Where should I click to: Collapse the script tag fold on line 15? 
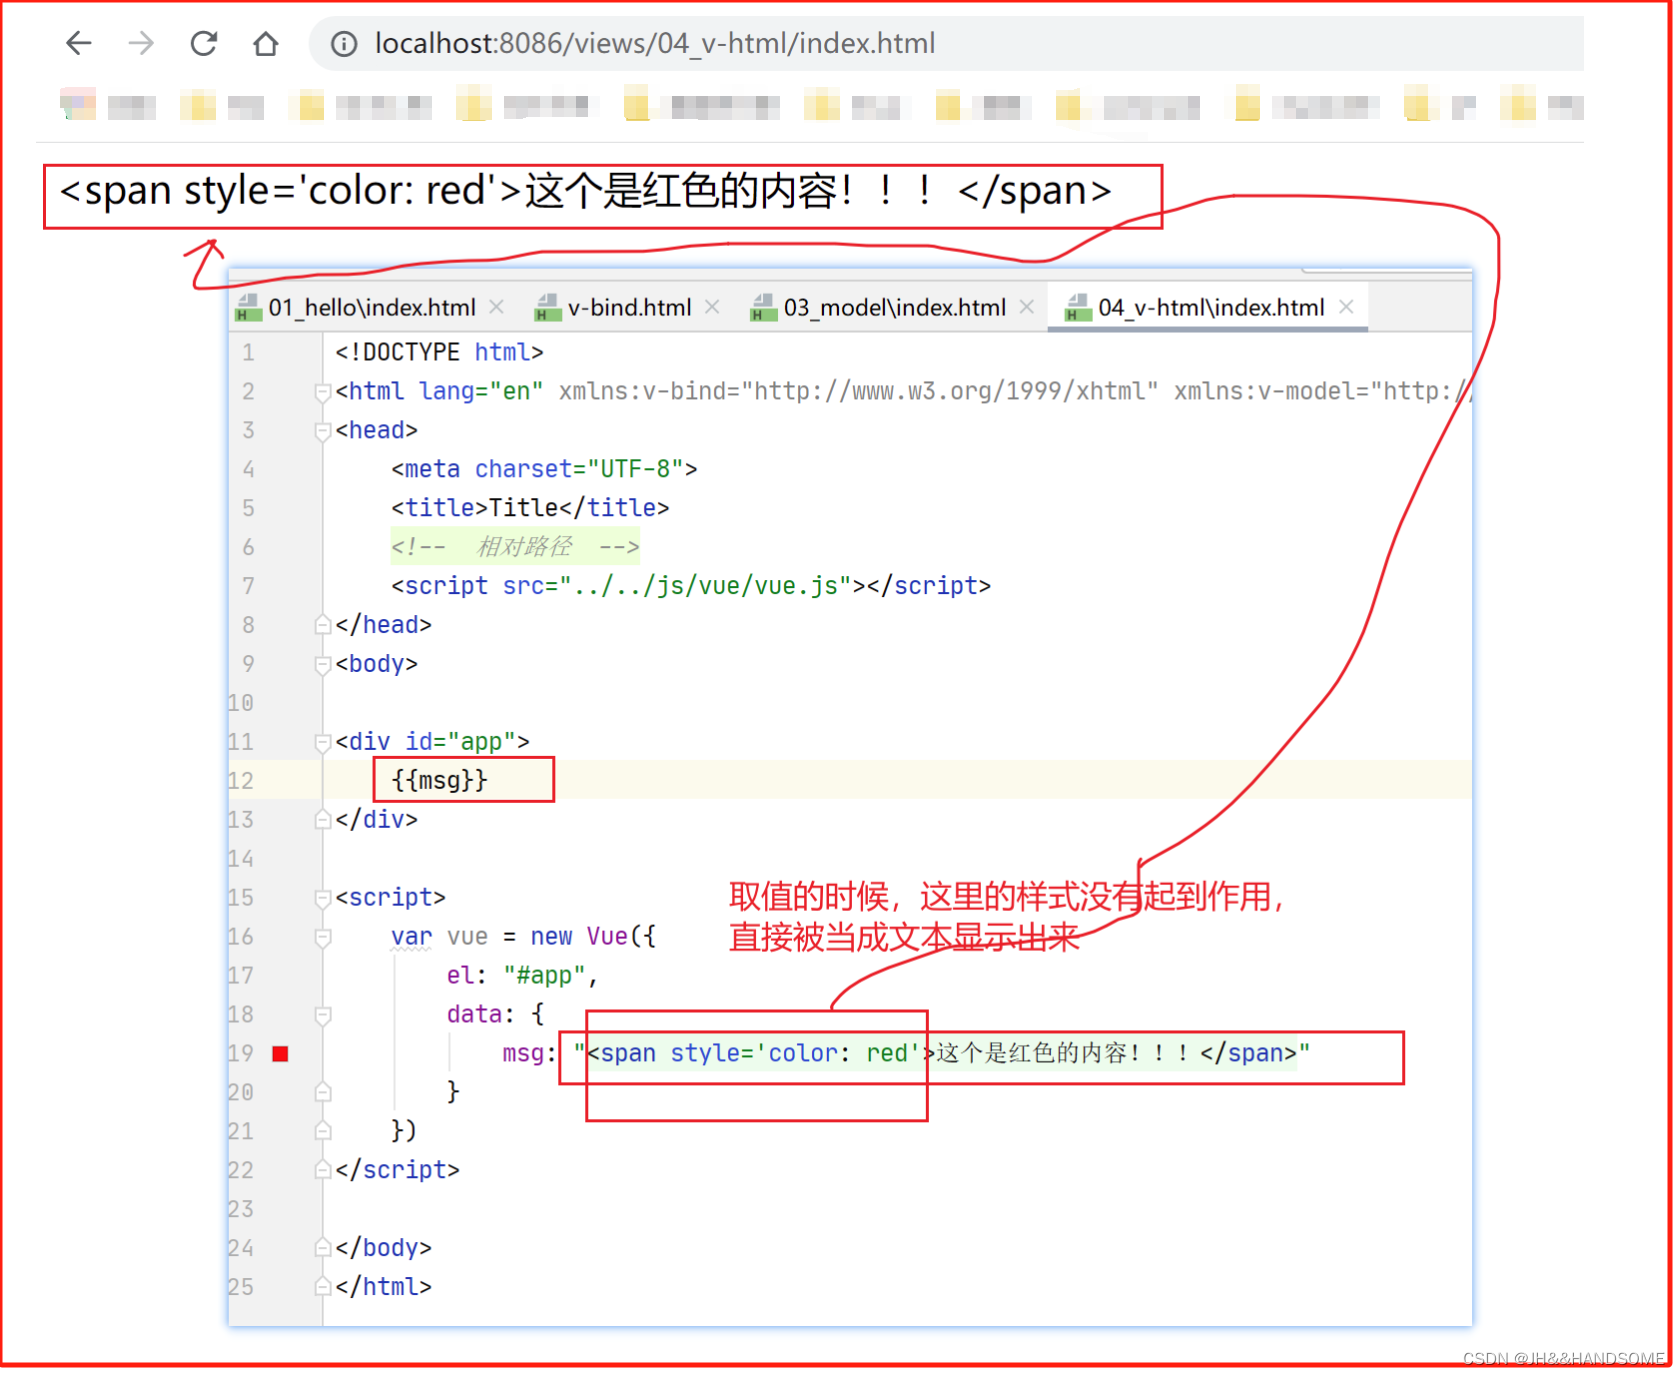point(322,898)
